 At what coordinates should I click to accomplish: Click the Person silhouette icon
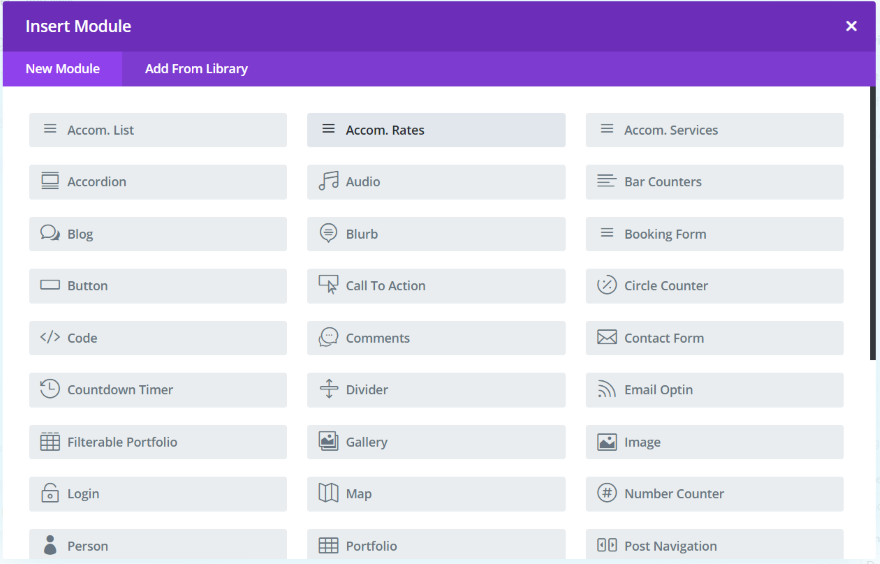tap(50, 544)
